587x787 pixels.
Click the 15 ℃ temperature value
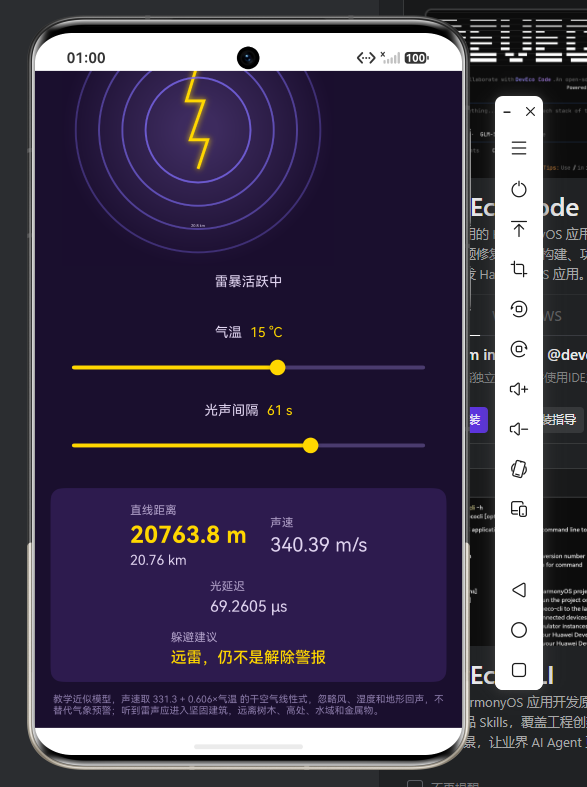click(266, 332)
